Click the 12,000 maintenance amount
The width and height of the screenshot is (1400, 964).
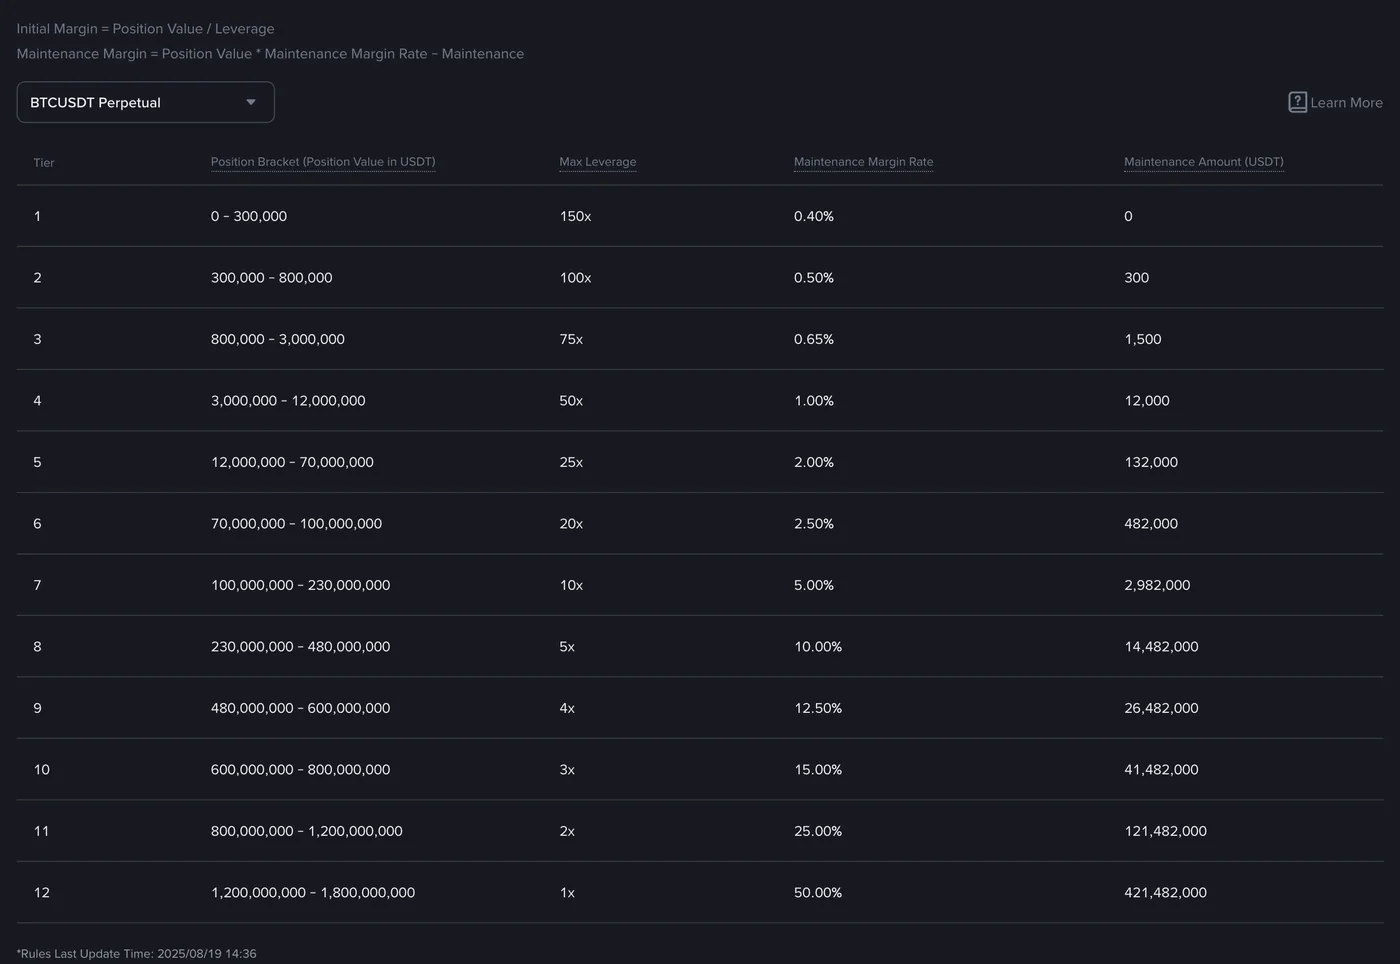(x=1147, y=401)
